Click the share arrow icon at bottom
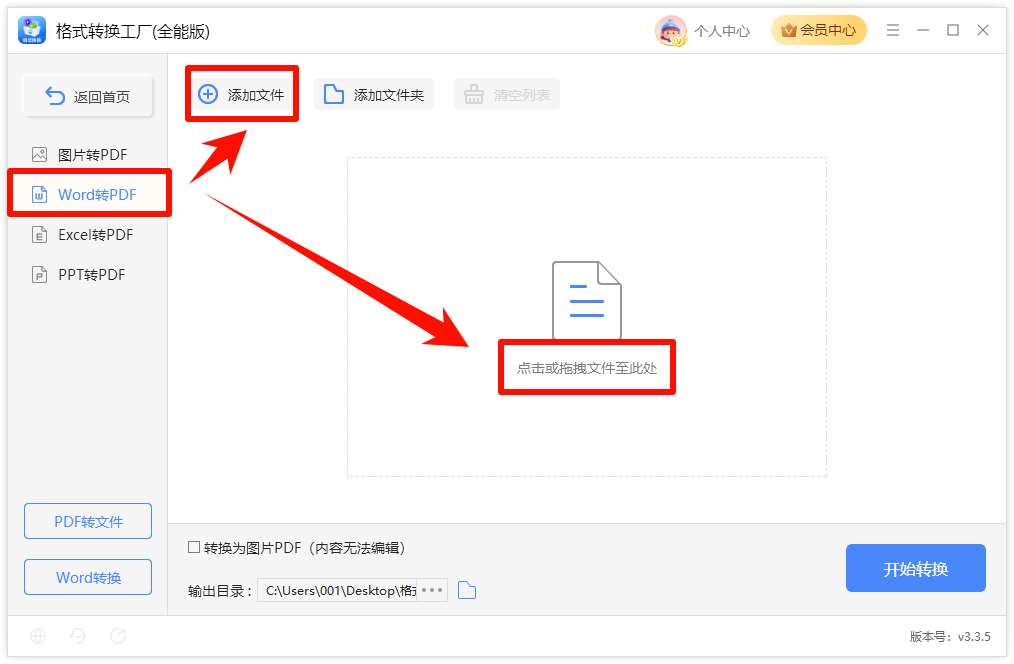1014x664 pixels. tap(118, 636)
